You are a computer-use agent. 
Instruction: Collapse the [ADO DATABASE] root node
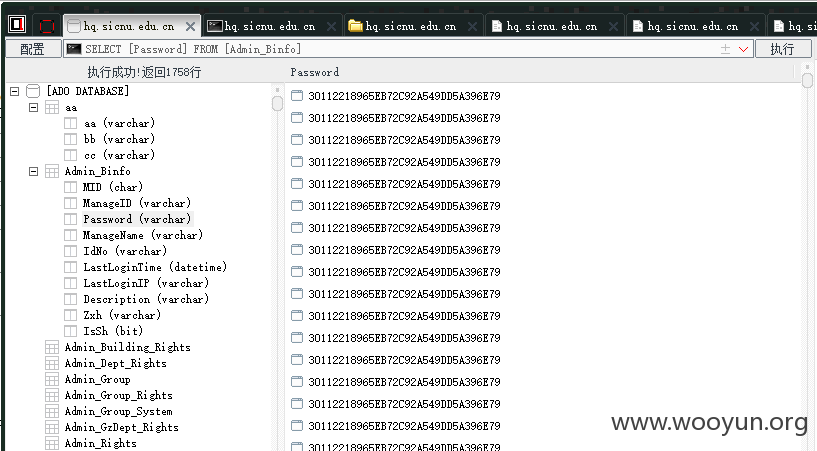coord(15,91)
